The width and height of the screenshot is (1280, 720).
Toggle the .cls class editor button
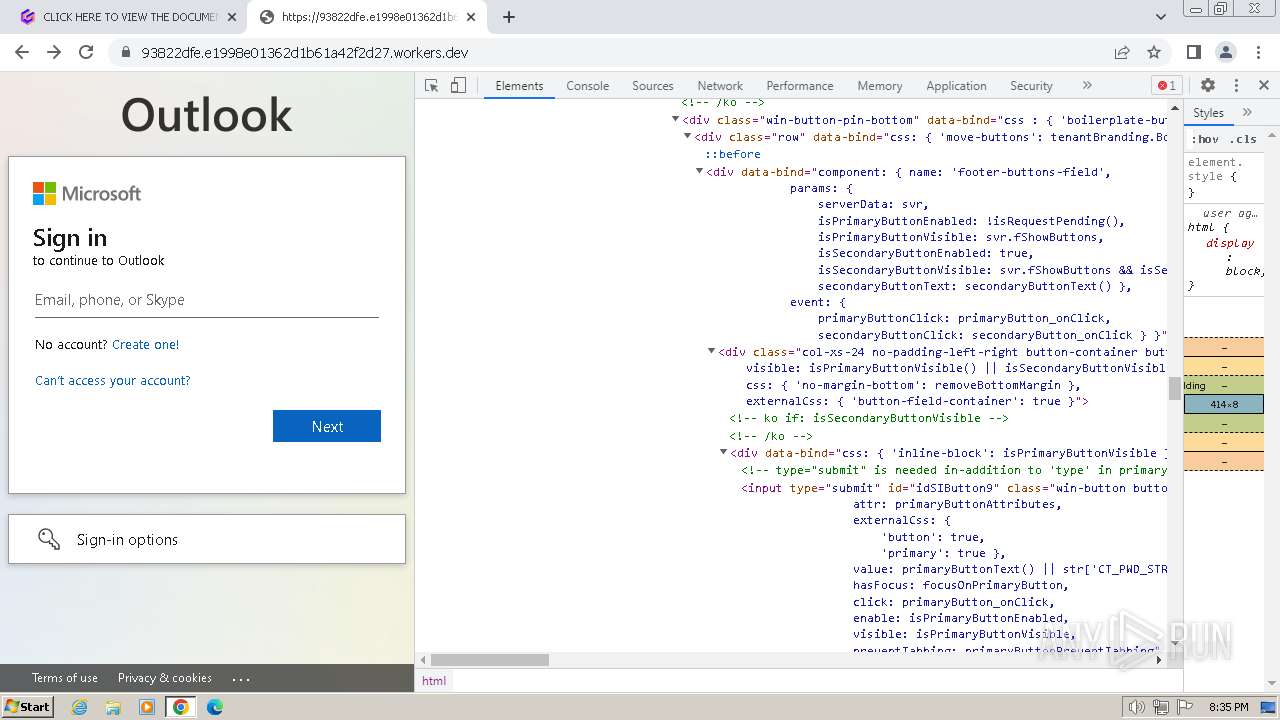coord(1243,139)
